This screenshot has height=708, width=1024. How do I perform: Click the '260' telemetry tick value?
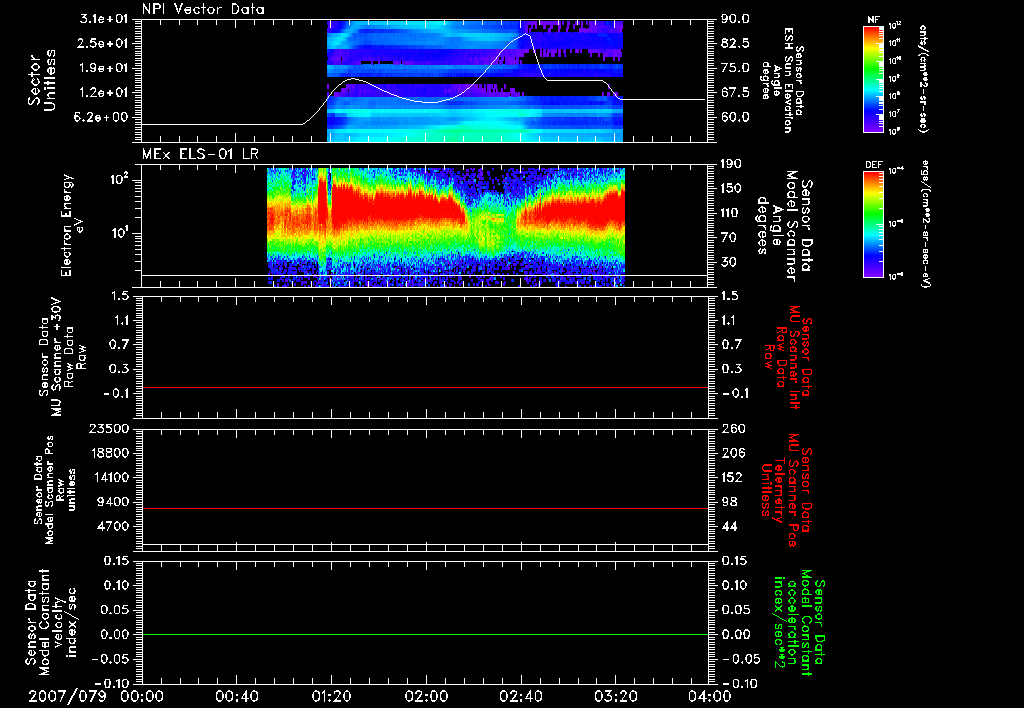(732, 428)
